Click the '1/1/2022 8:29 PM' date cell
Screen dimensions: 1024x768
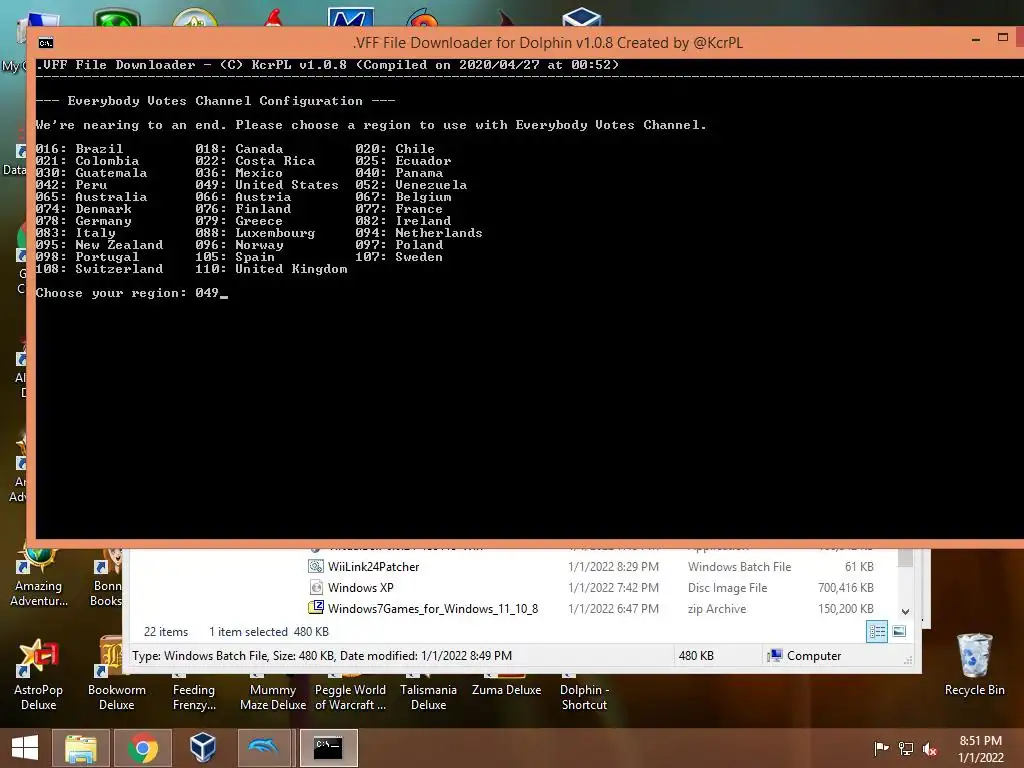(x=613, y=567)
